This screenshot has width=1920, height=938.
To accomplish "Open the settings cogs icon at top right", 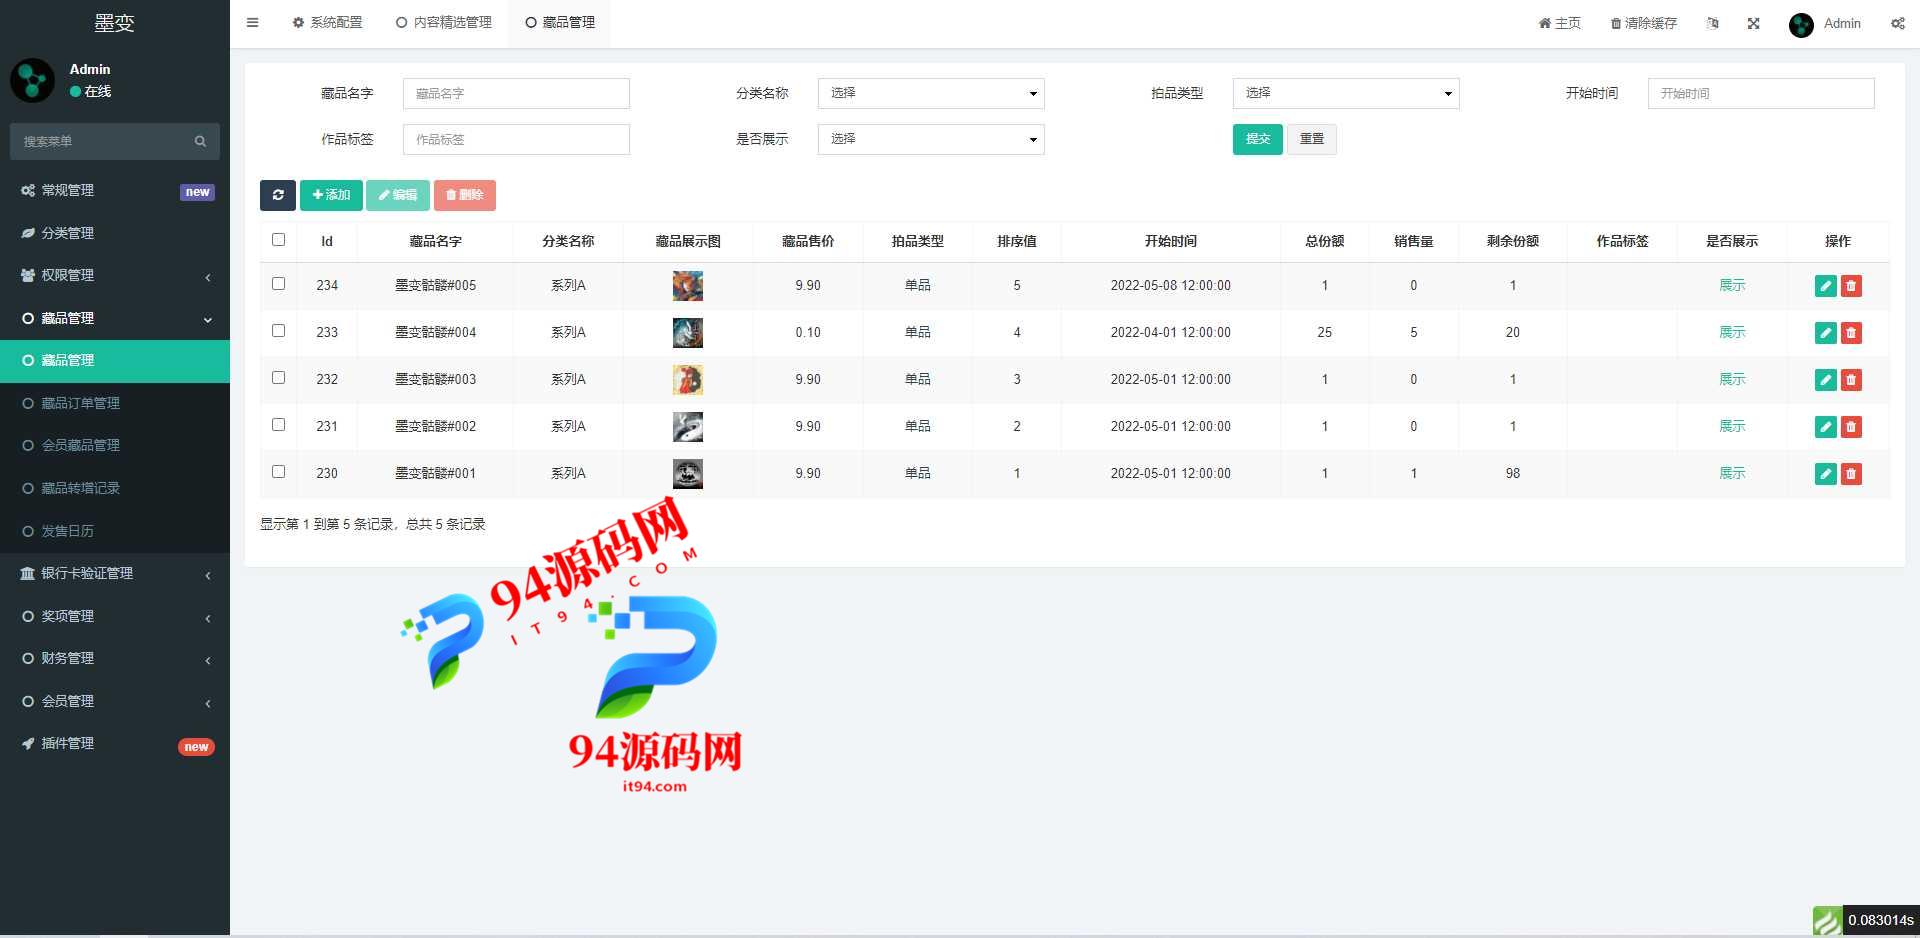I will [x=1897, y=23].
